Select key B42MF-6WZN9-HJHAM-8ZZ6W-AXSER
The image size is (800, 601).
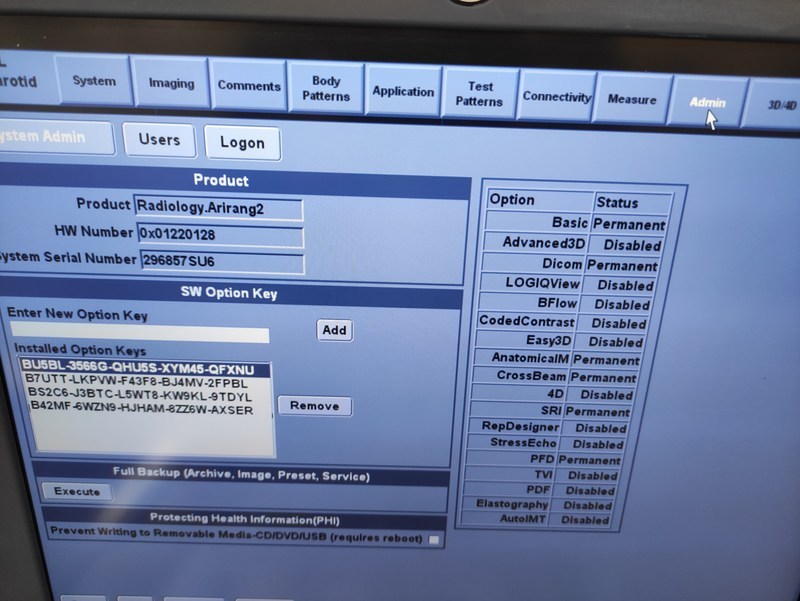(142, 409)
